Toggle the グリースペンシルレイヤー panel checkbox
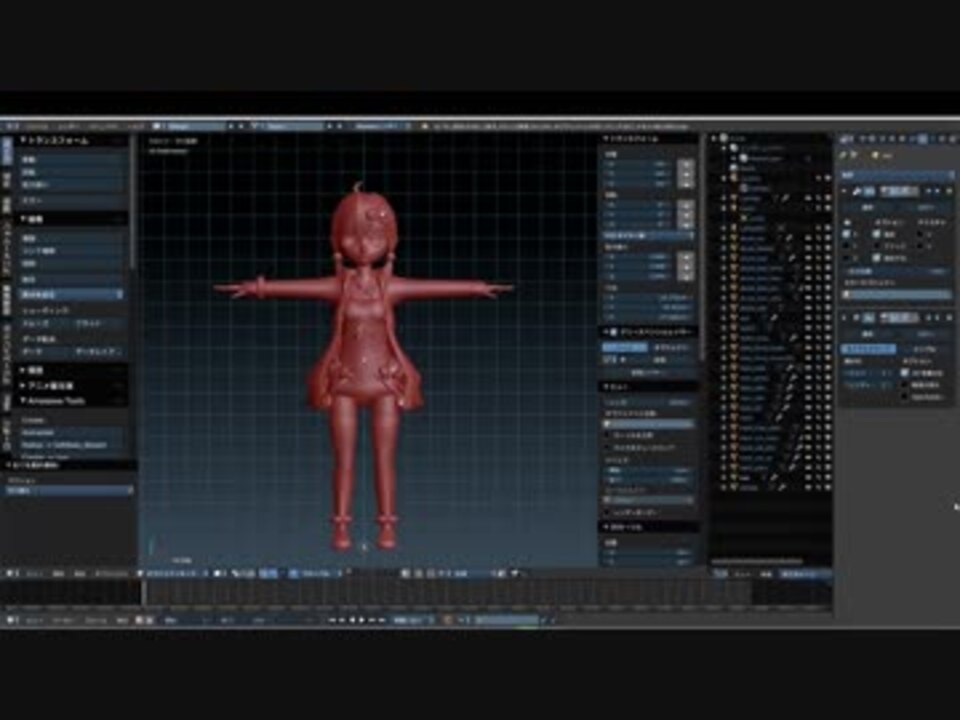 pos(614,332)
